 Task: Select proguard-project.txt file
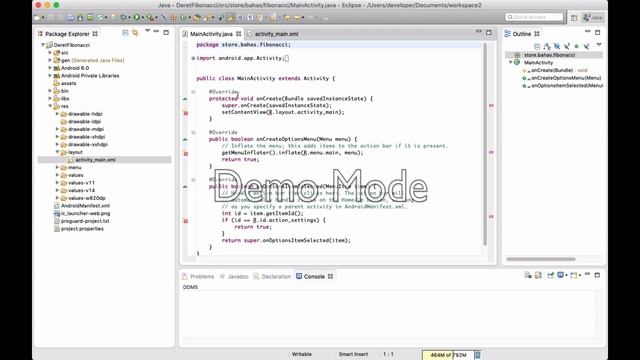[85, 221]
